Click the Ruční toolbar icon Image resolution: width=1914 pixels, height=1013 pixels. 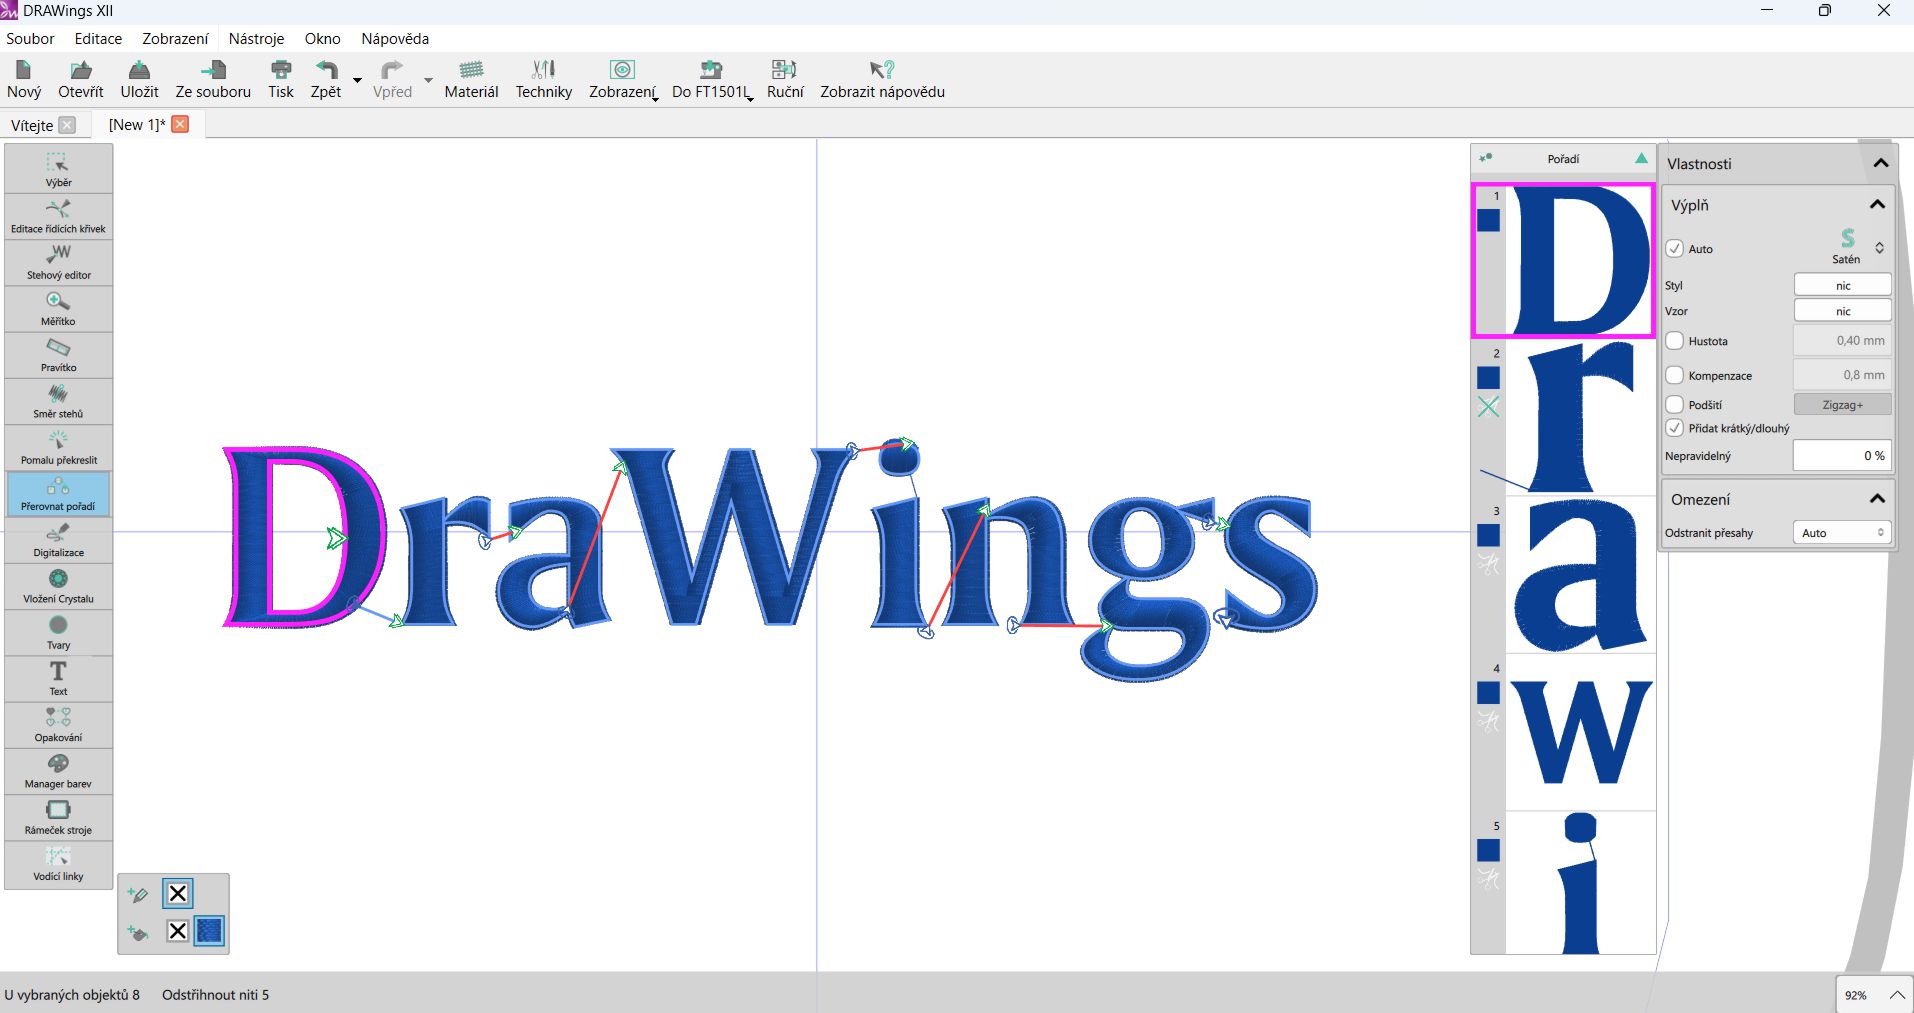(x=785, y=79)
